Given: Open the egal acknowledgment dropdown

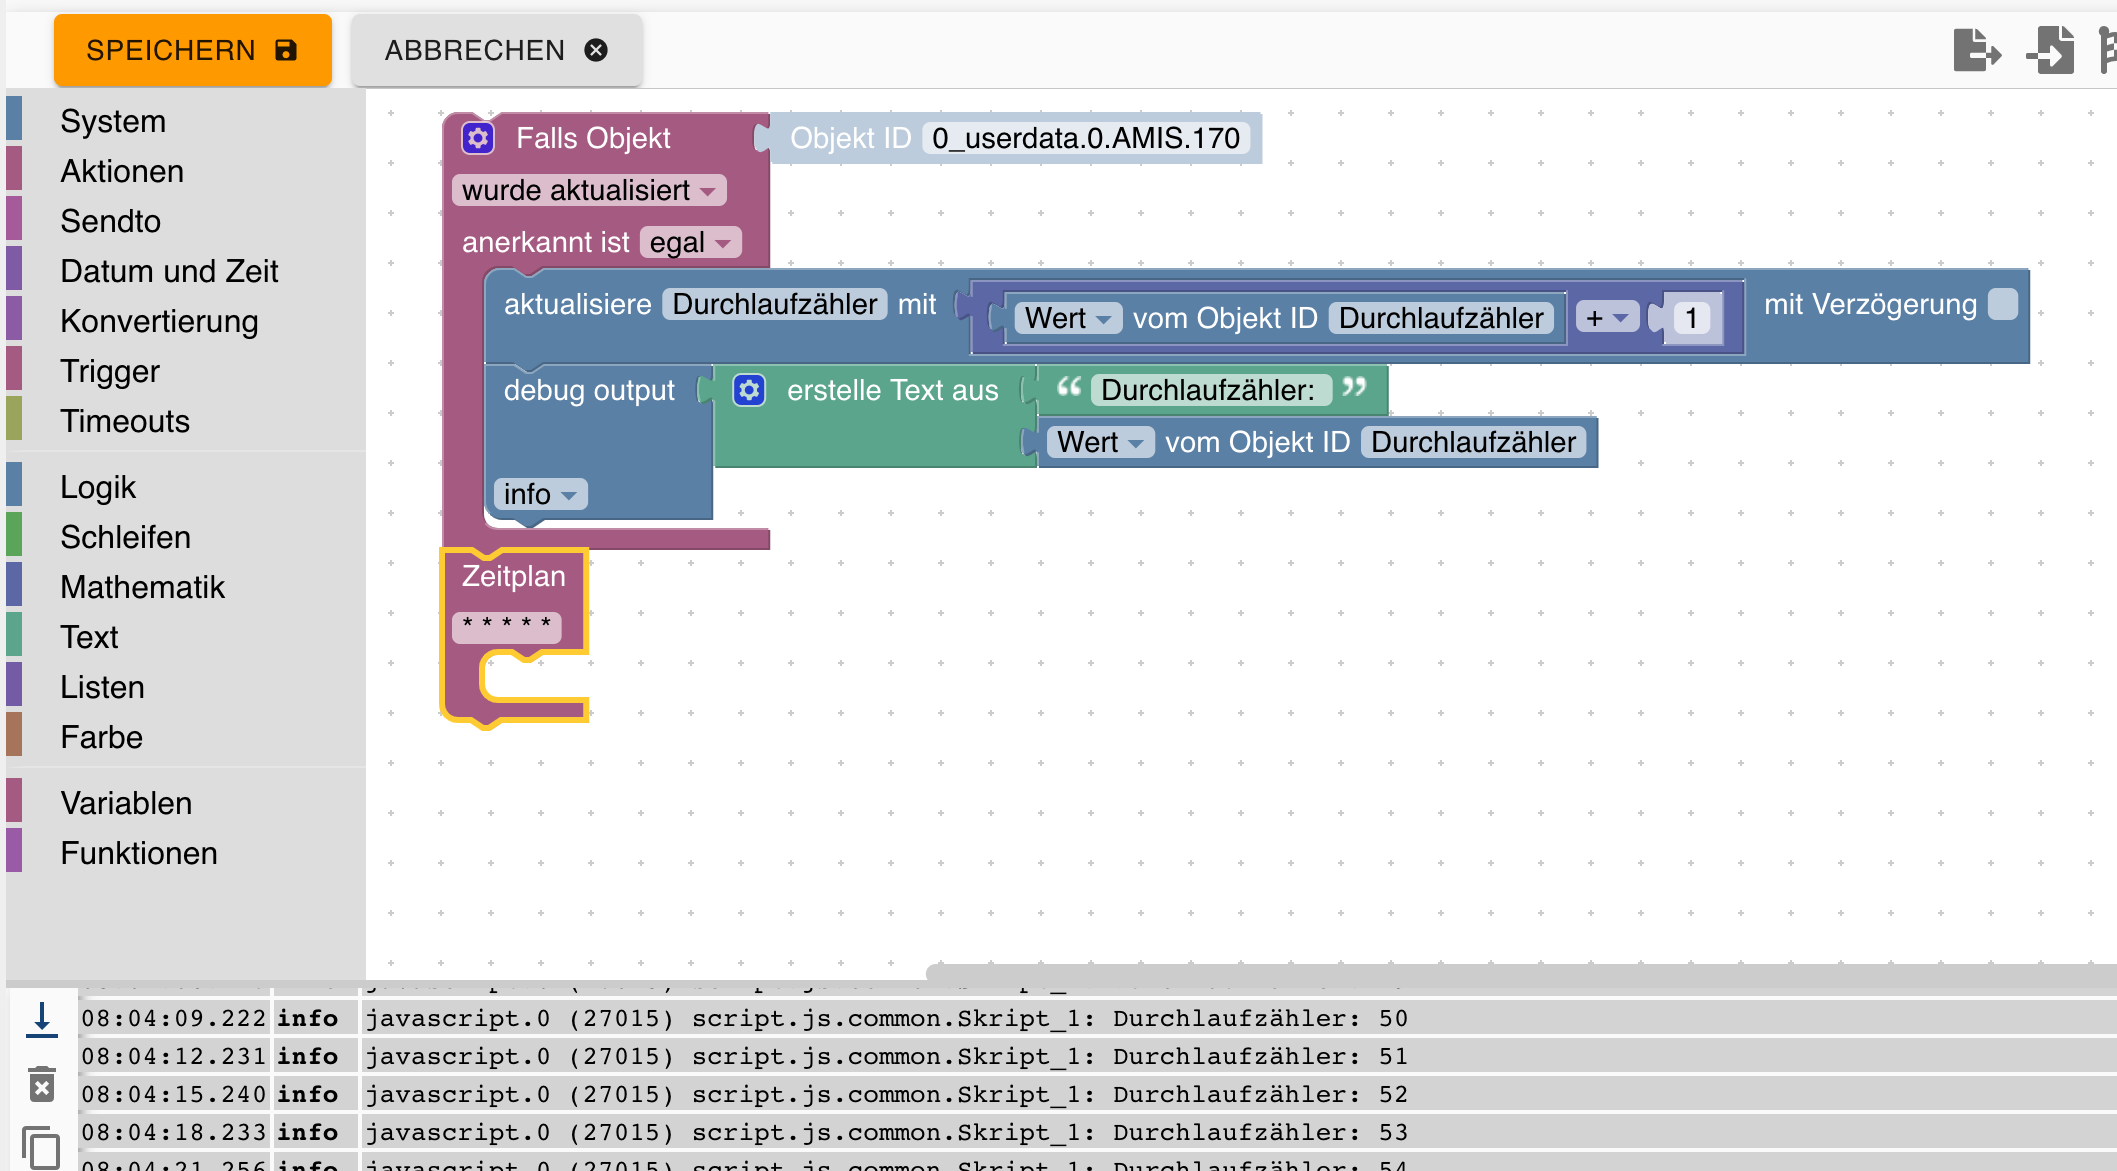Looking at the screenshot, I should pos(690,242).
